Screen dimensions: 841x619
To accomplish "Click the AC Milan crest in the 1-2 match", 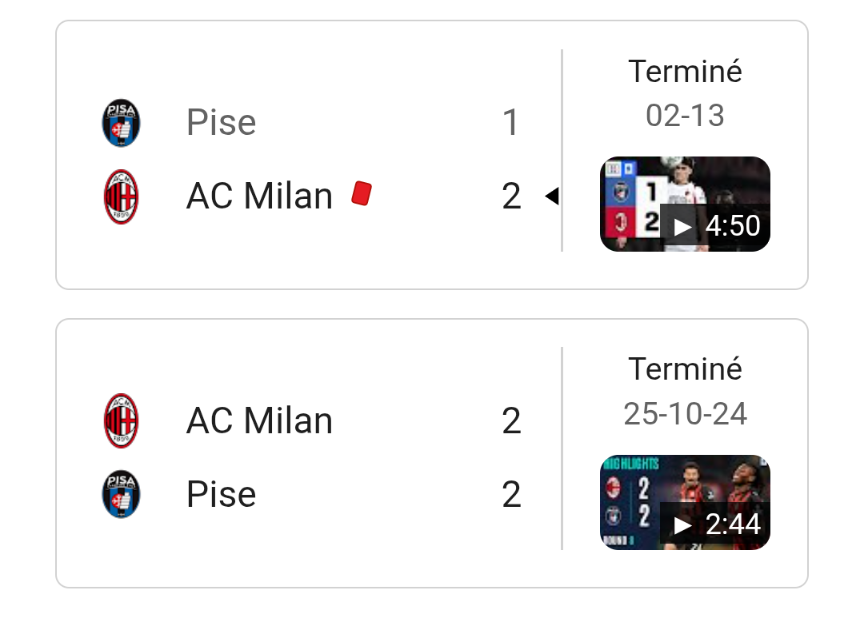I will (x=121, y=196).
